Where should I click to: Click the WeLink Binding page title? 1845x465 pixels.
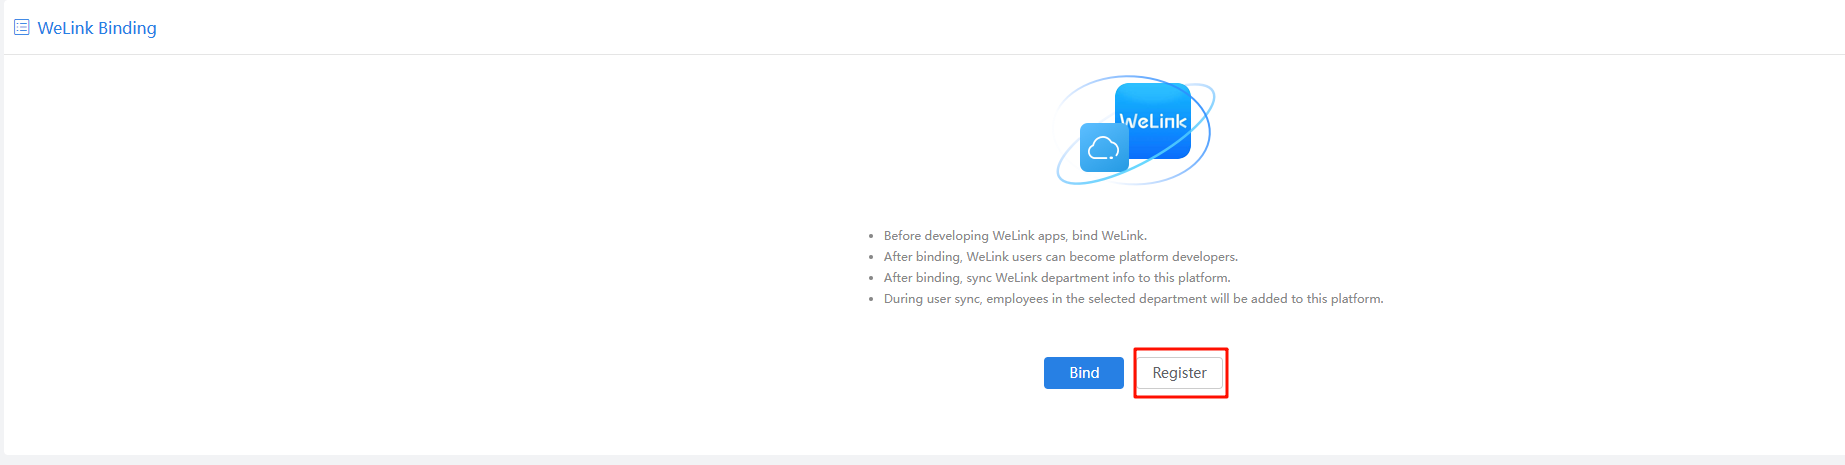97,28
